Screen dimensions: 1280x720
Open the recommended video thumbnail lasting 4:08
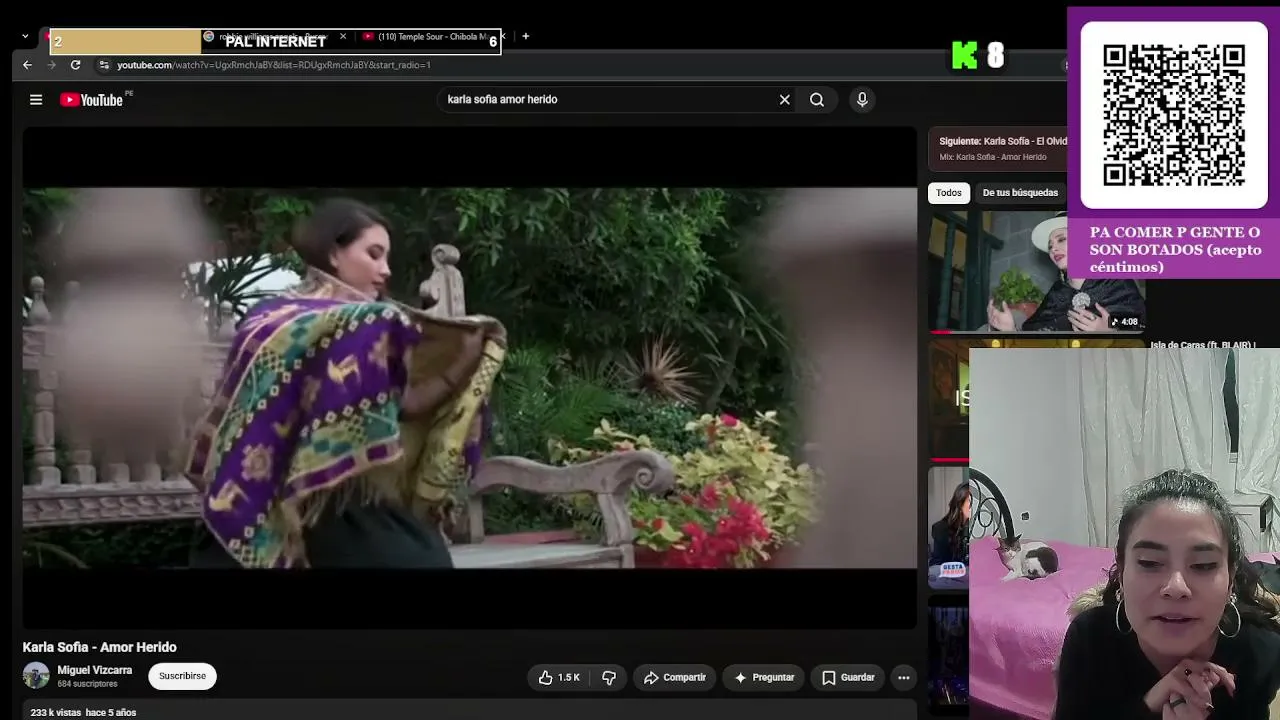[x=1036, y=271]
